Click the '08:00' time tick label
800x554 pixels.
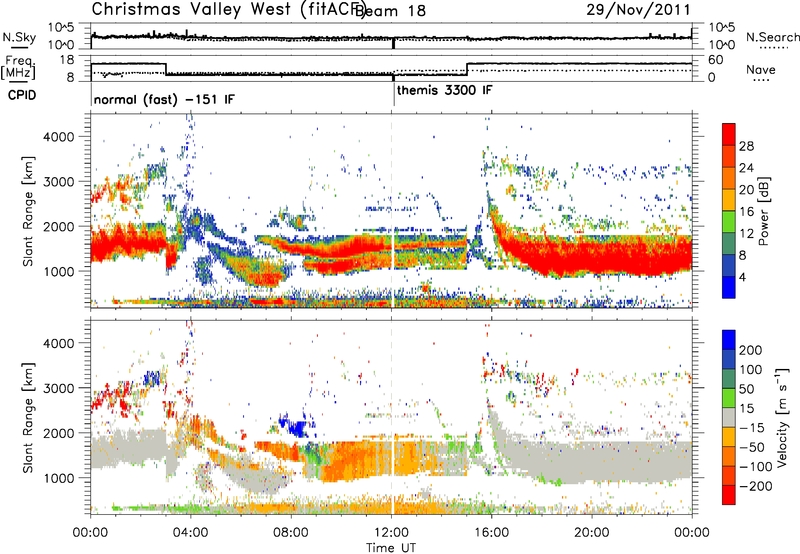(x=291, y=533)
